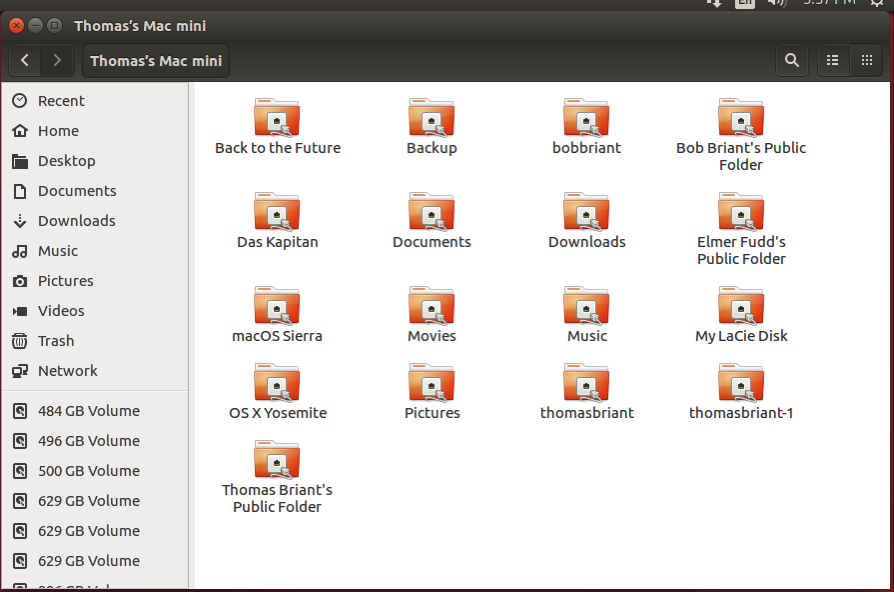The image size is (894, 592).
Task: Mount the 500 GB Volume
Action: click(x=95, y=471)
